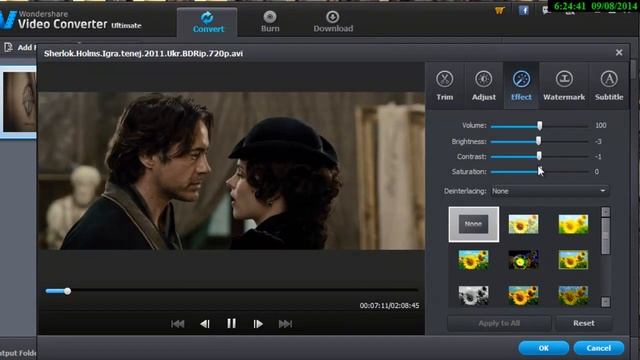This screenshot has width=640, height=360.
Task: Click the Saturation slider track
Action: coord(539,172)
